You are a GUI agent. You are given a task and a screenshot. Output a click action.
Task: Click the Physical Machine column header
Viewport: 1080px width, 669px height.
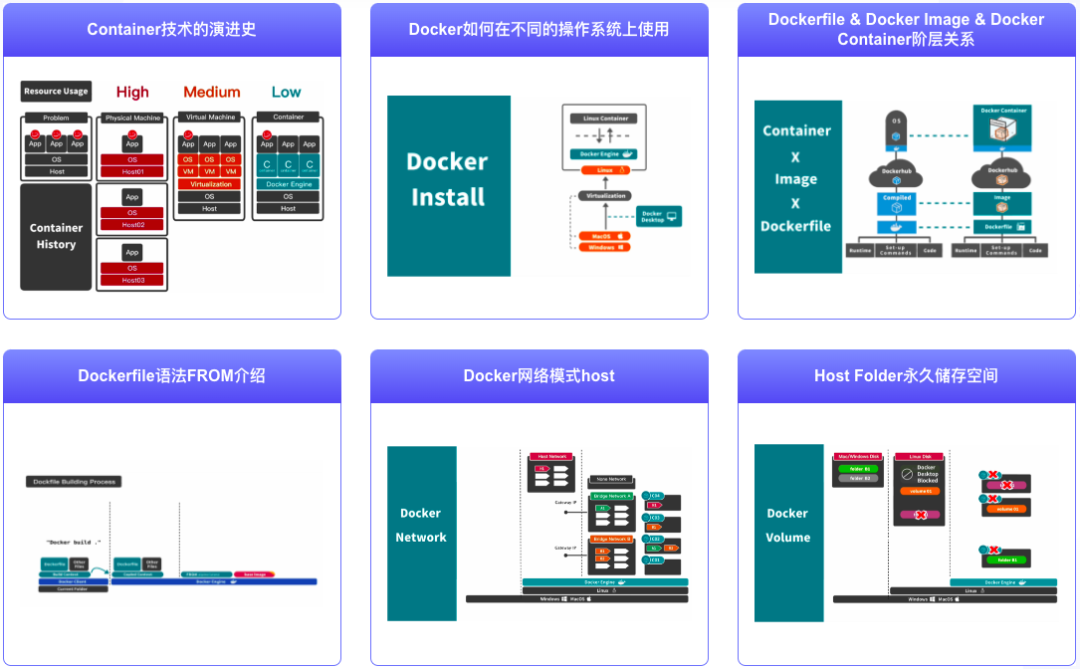coord(132,118)
